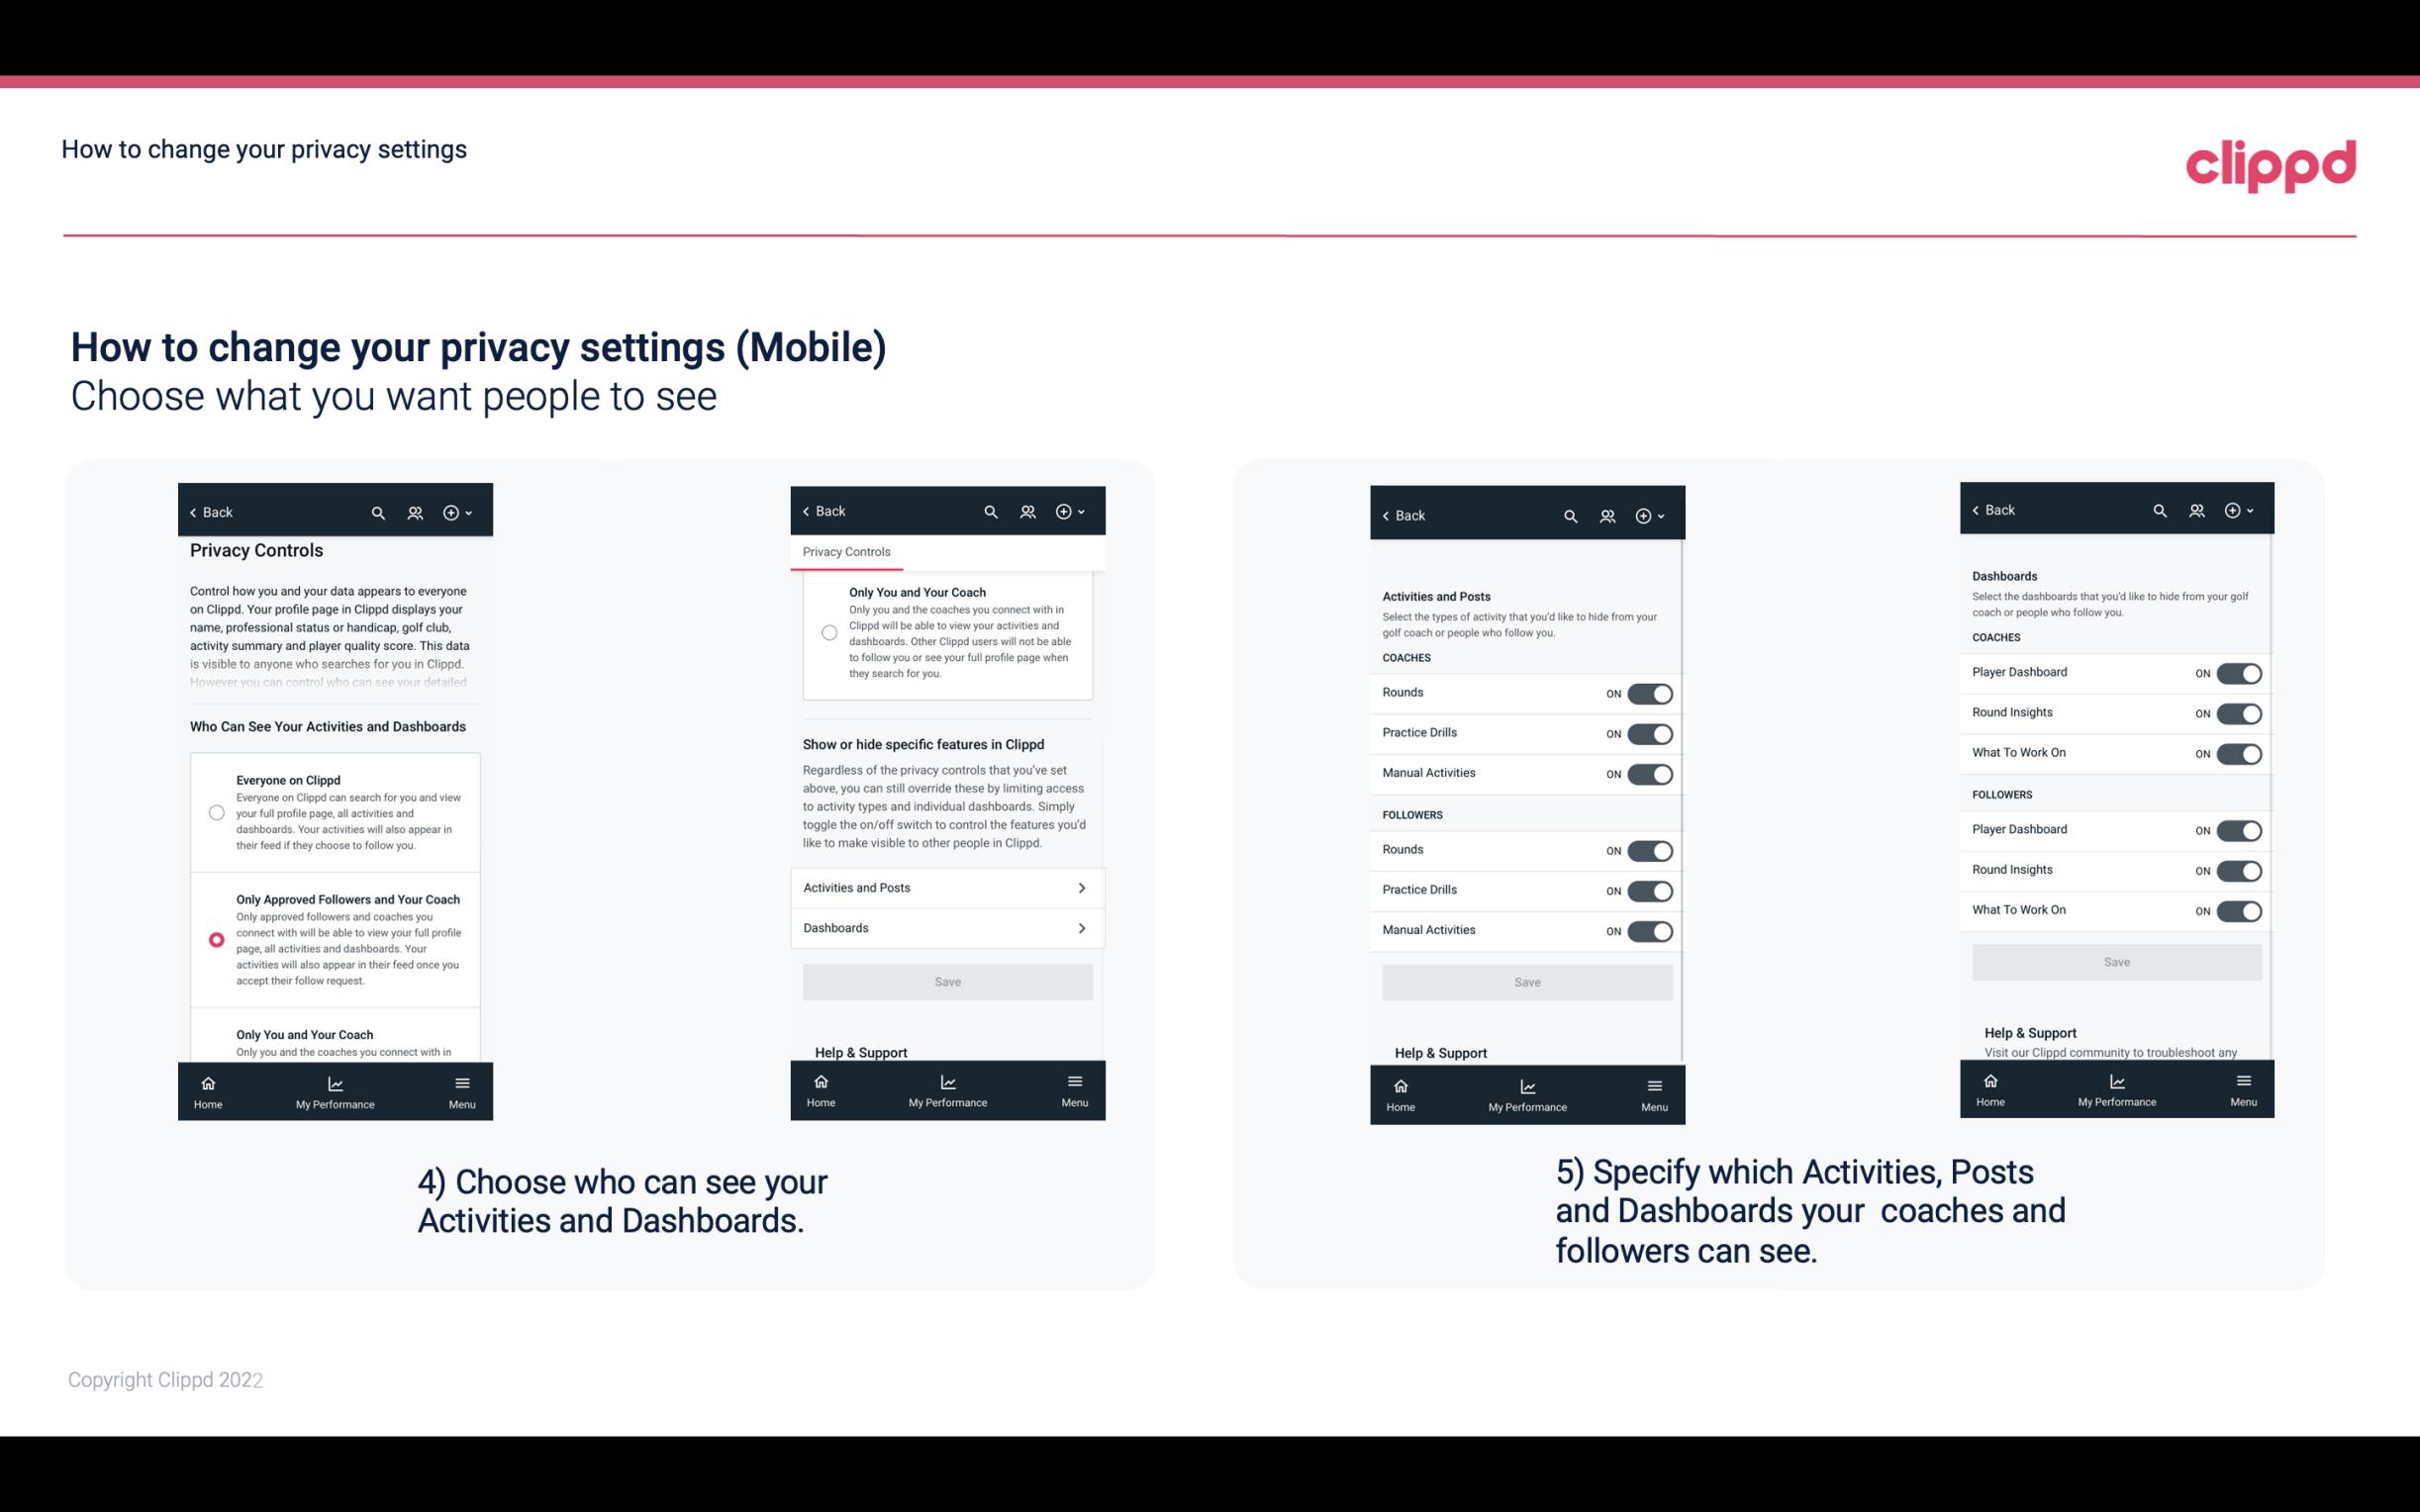Click the profile/people icon top navigation
Viewport: 2420px width, 1512px height.
(415, 513)
